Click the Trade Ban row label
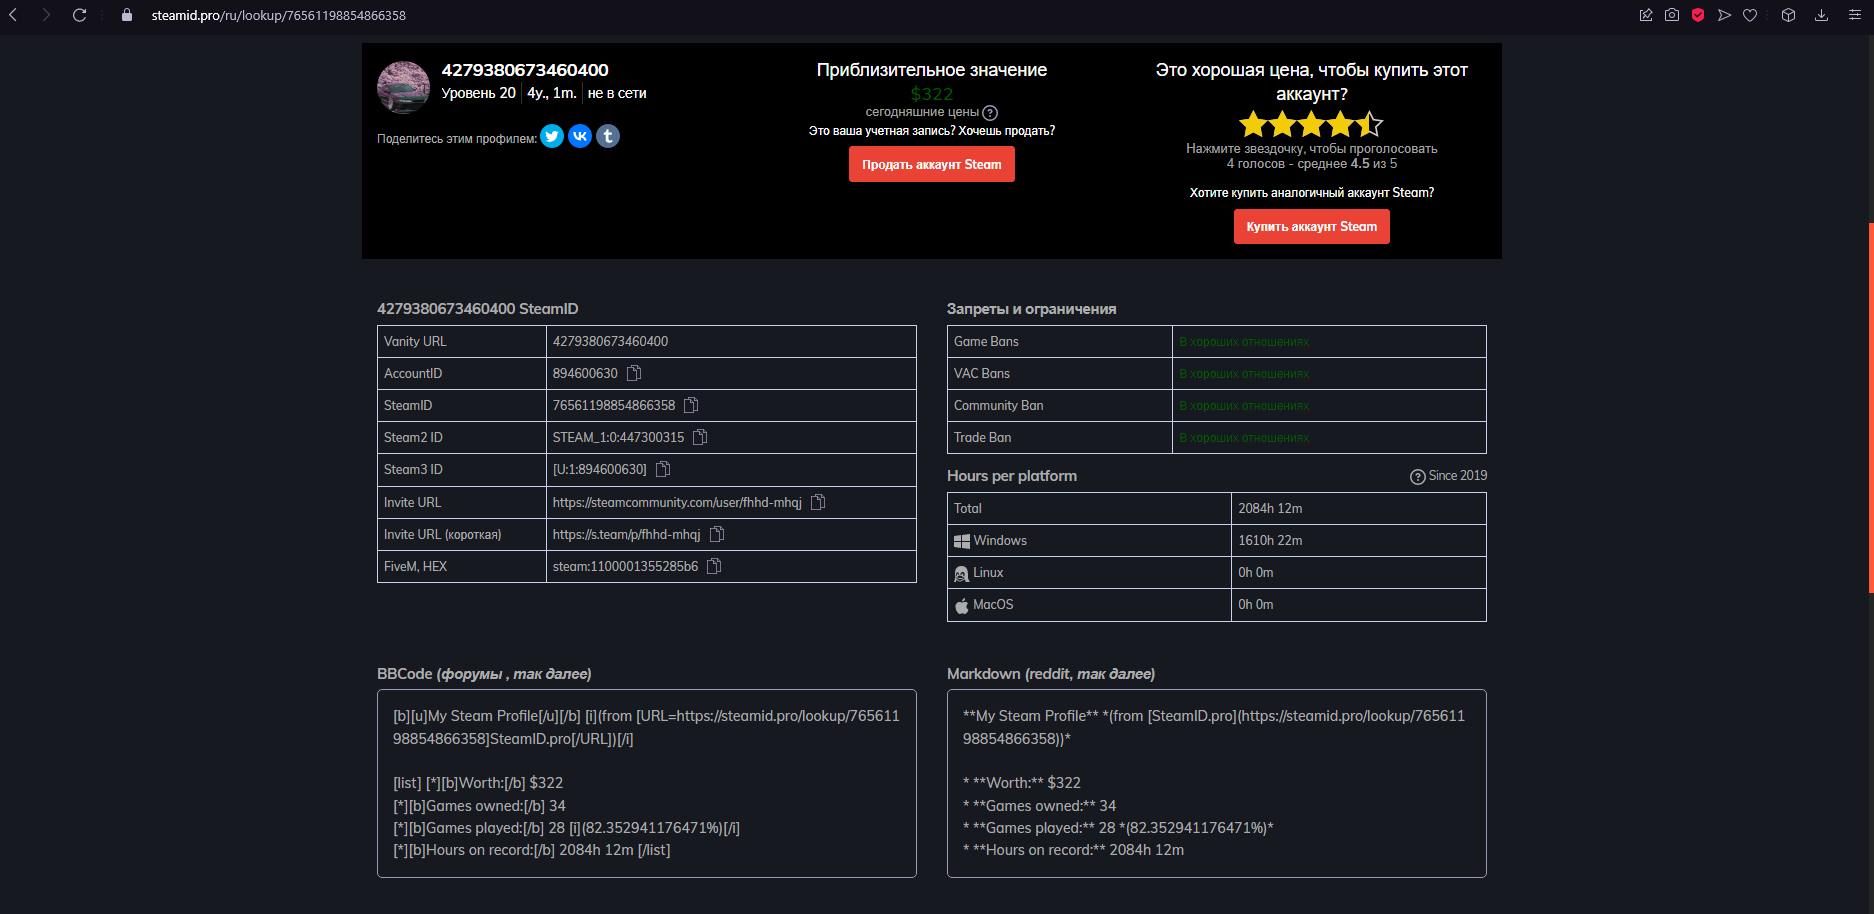Viewport: 1874px width, 914px height. 982,437
